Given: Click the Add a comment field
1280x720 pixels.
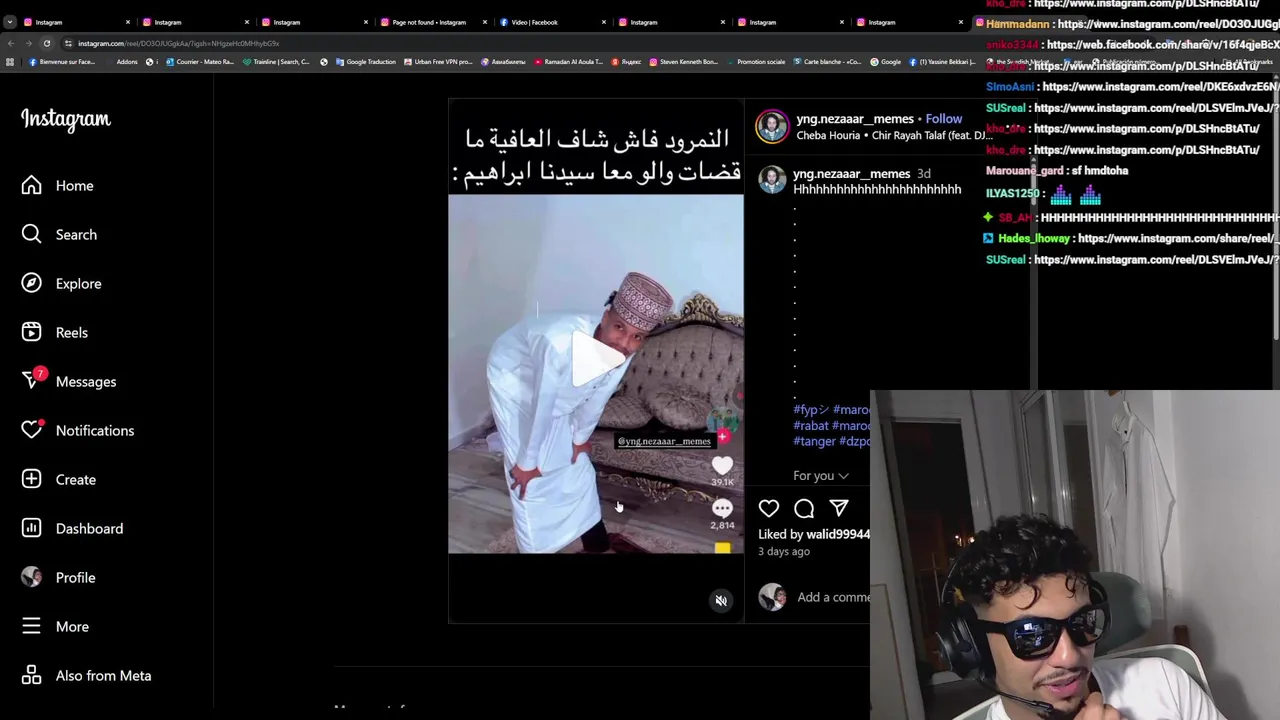Looking at the screenshot, I should click(x=833, y=597).
